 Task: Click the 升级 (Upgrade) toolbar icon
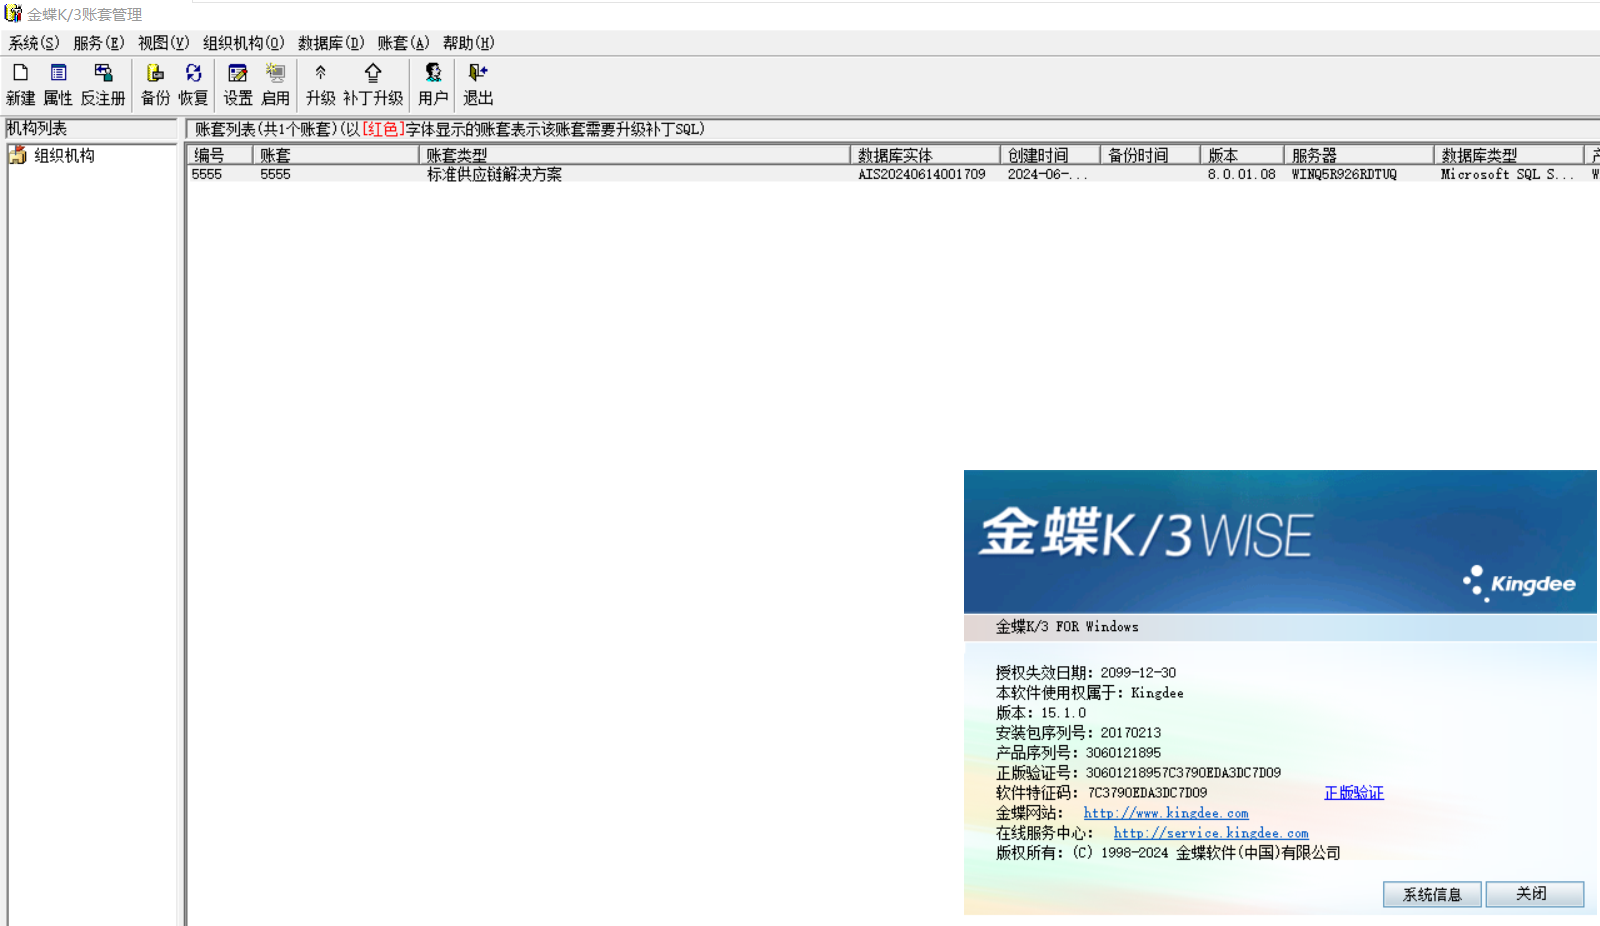320,83
